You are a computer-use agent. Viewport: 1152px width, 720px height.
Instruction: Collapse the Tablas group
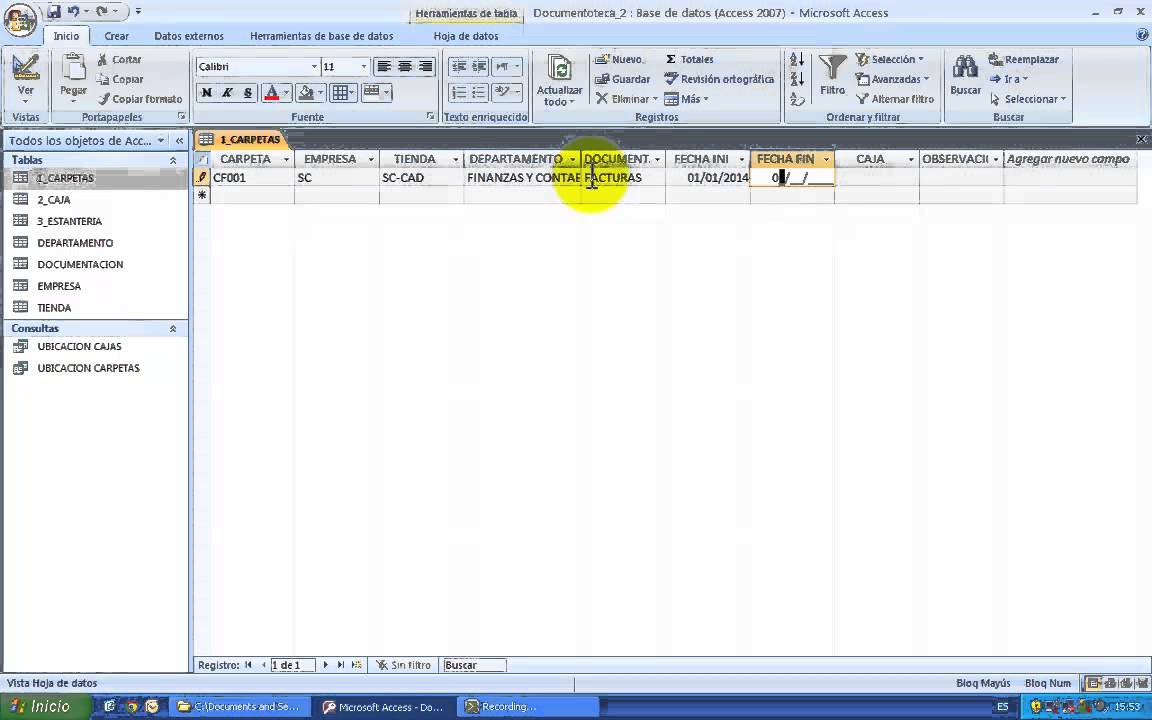coord(173,160)
